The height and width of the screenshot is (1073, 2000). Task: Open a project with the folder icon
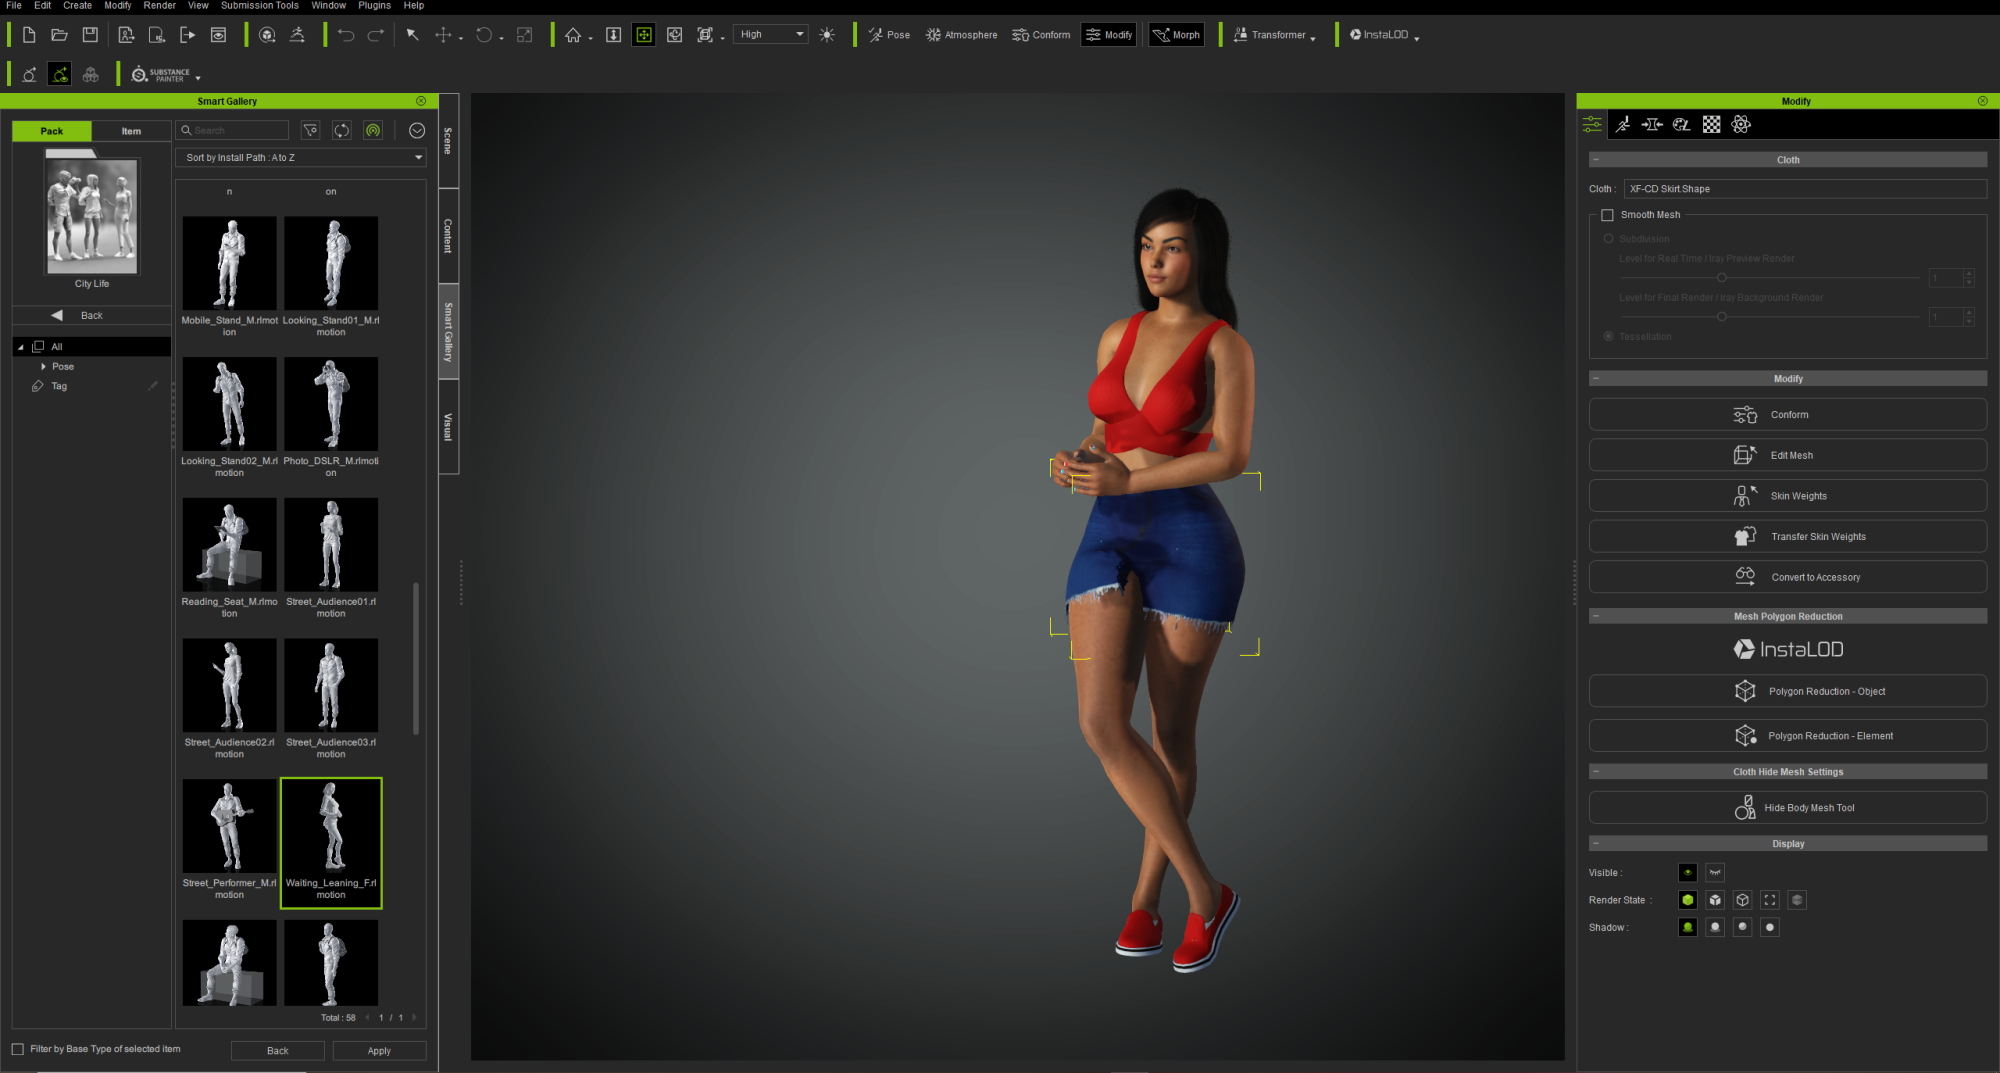click(x=60, y=35)
